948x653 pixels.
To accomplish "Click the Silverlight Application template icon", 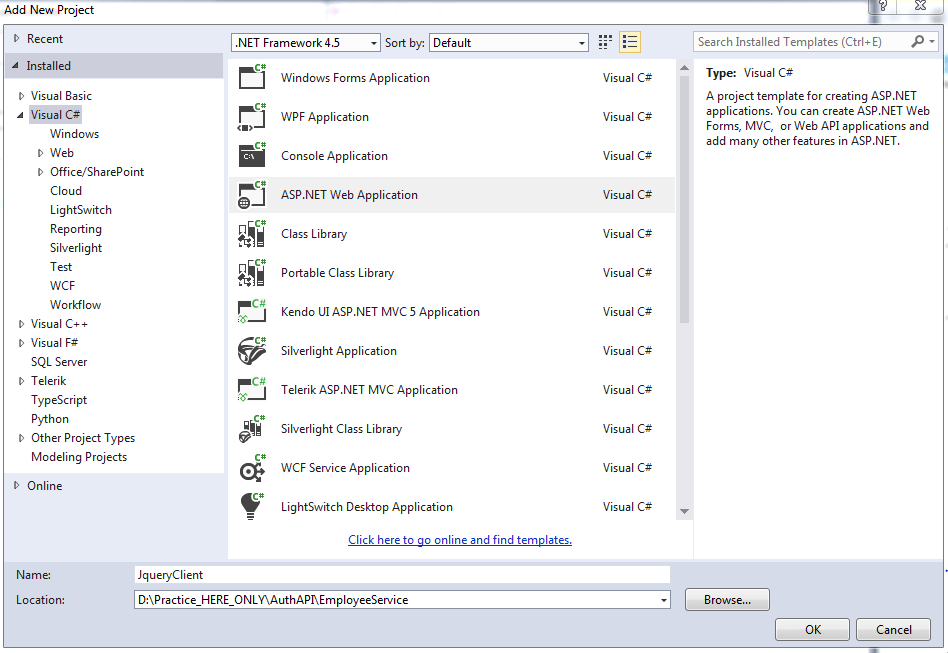I will click(252, 351).
